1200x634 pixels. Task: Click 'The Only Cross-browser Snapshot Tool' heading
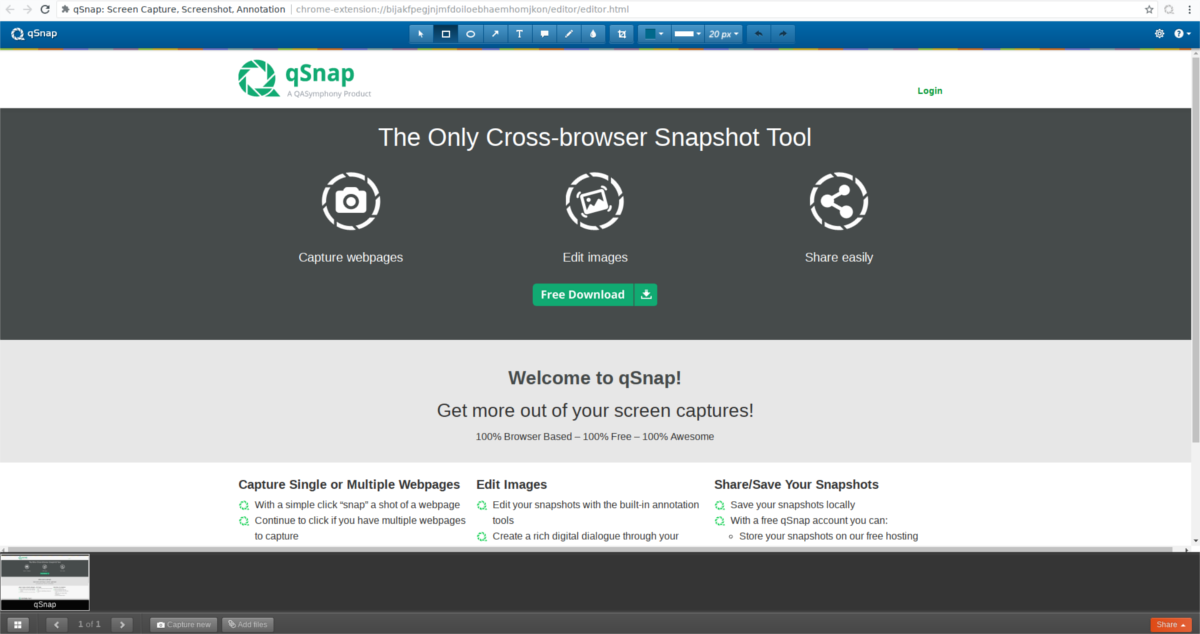coord(595,137)
